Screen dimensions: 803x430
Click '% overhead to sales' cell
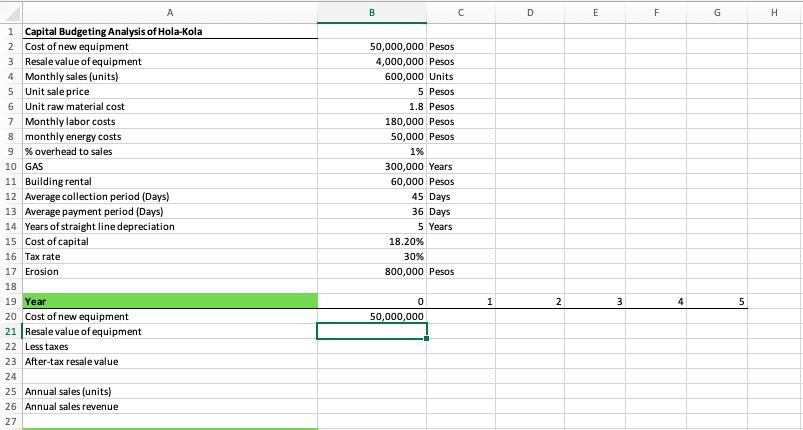coord(170,152)
